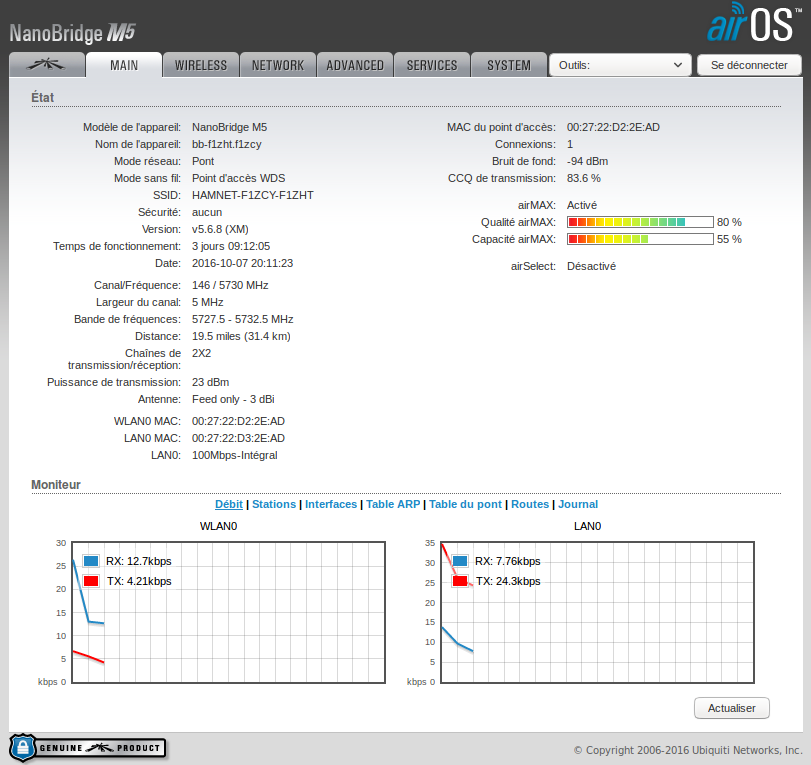Click the Genuine Product shield badge
811x765 pixels.
click(x=87, y=748)
